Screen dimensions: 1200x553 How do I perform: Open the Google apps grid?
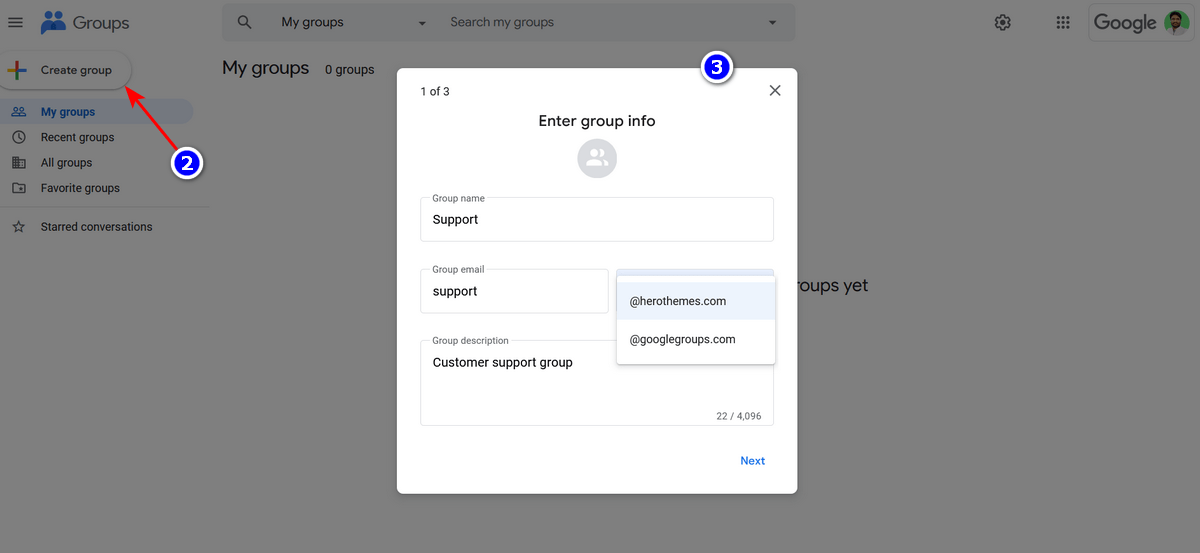click(x=1063, y=22)
